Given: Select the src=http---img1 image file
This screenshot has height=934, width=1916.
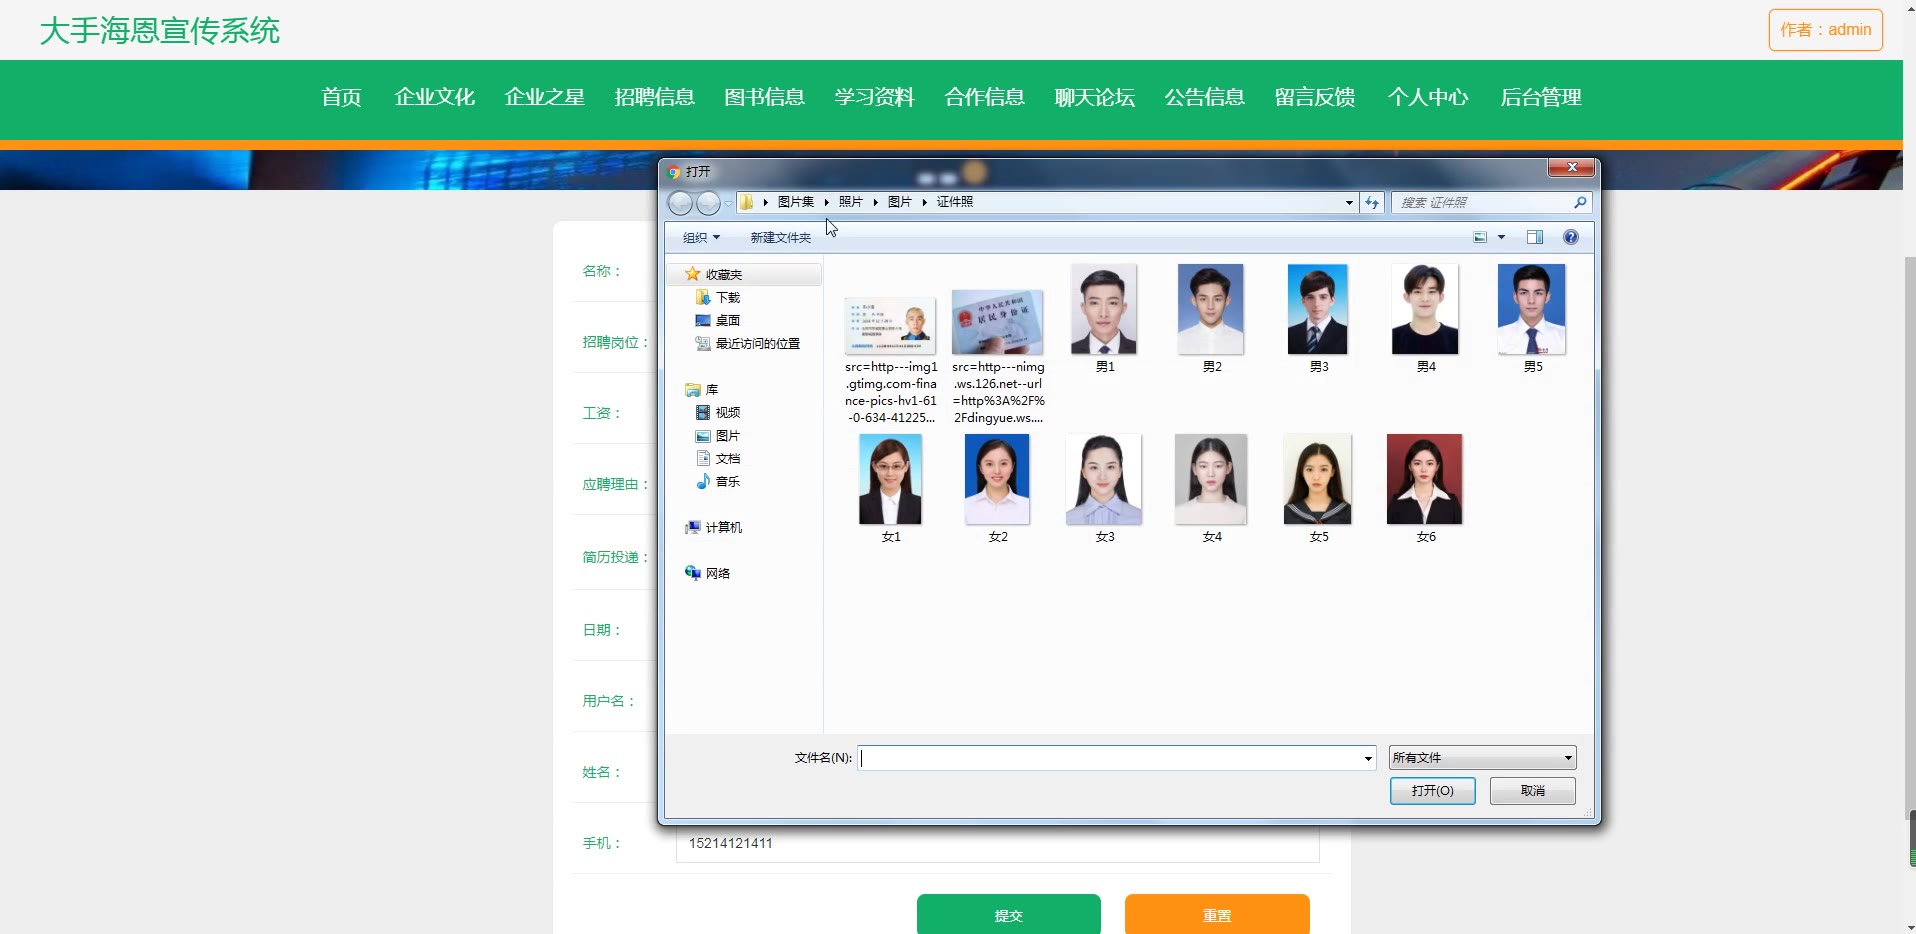Looking at the screenshot, I should [x=890, y=326].
